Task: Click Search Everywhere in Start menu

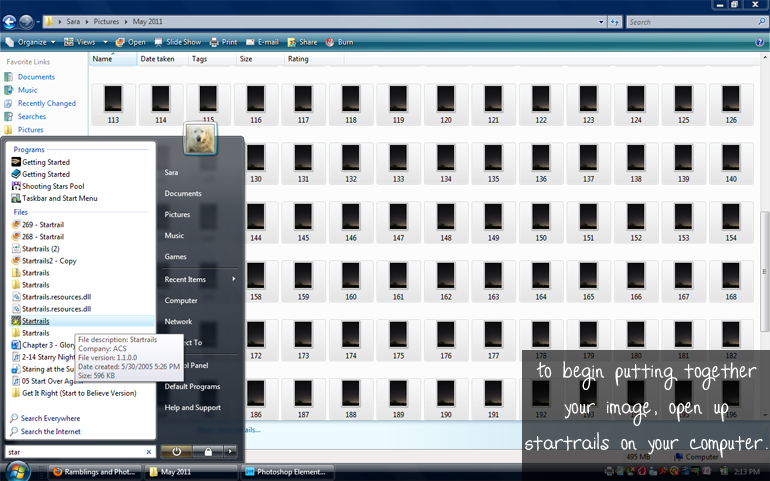Action: [45, 418]
